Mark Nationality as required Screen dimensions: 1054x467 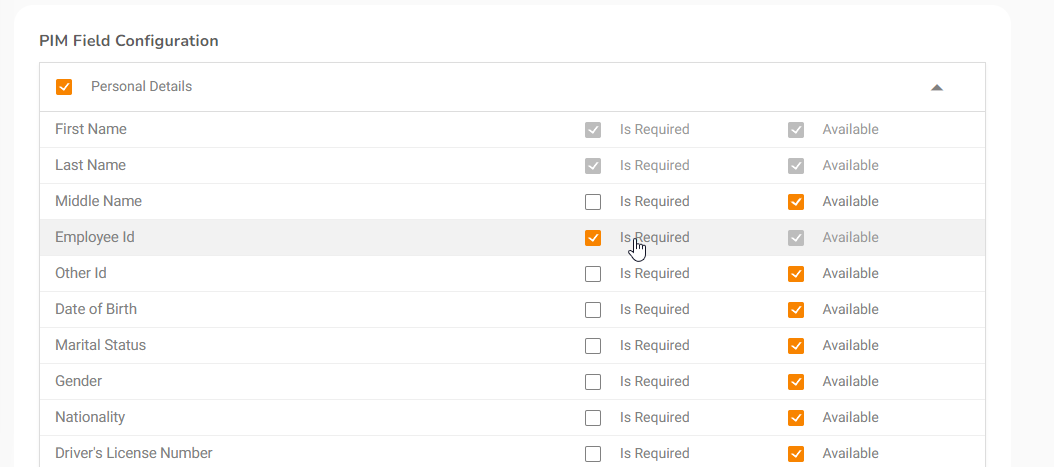coord(593,418)
